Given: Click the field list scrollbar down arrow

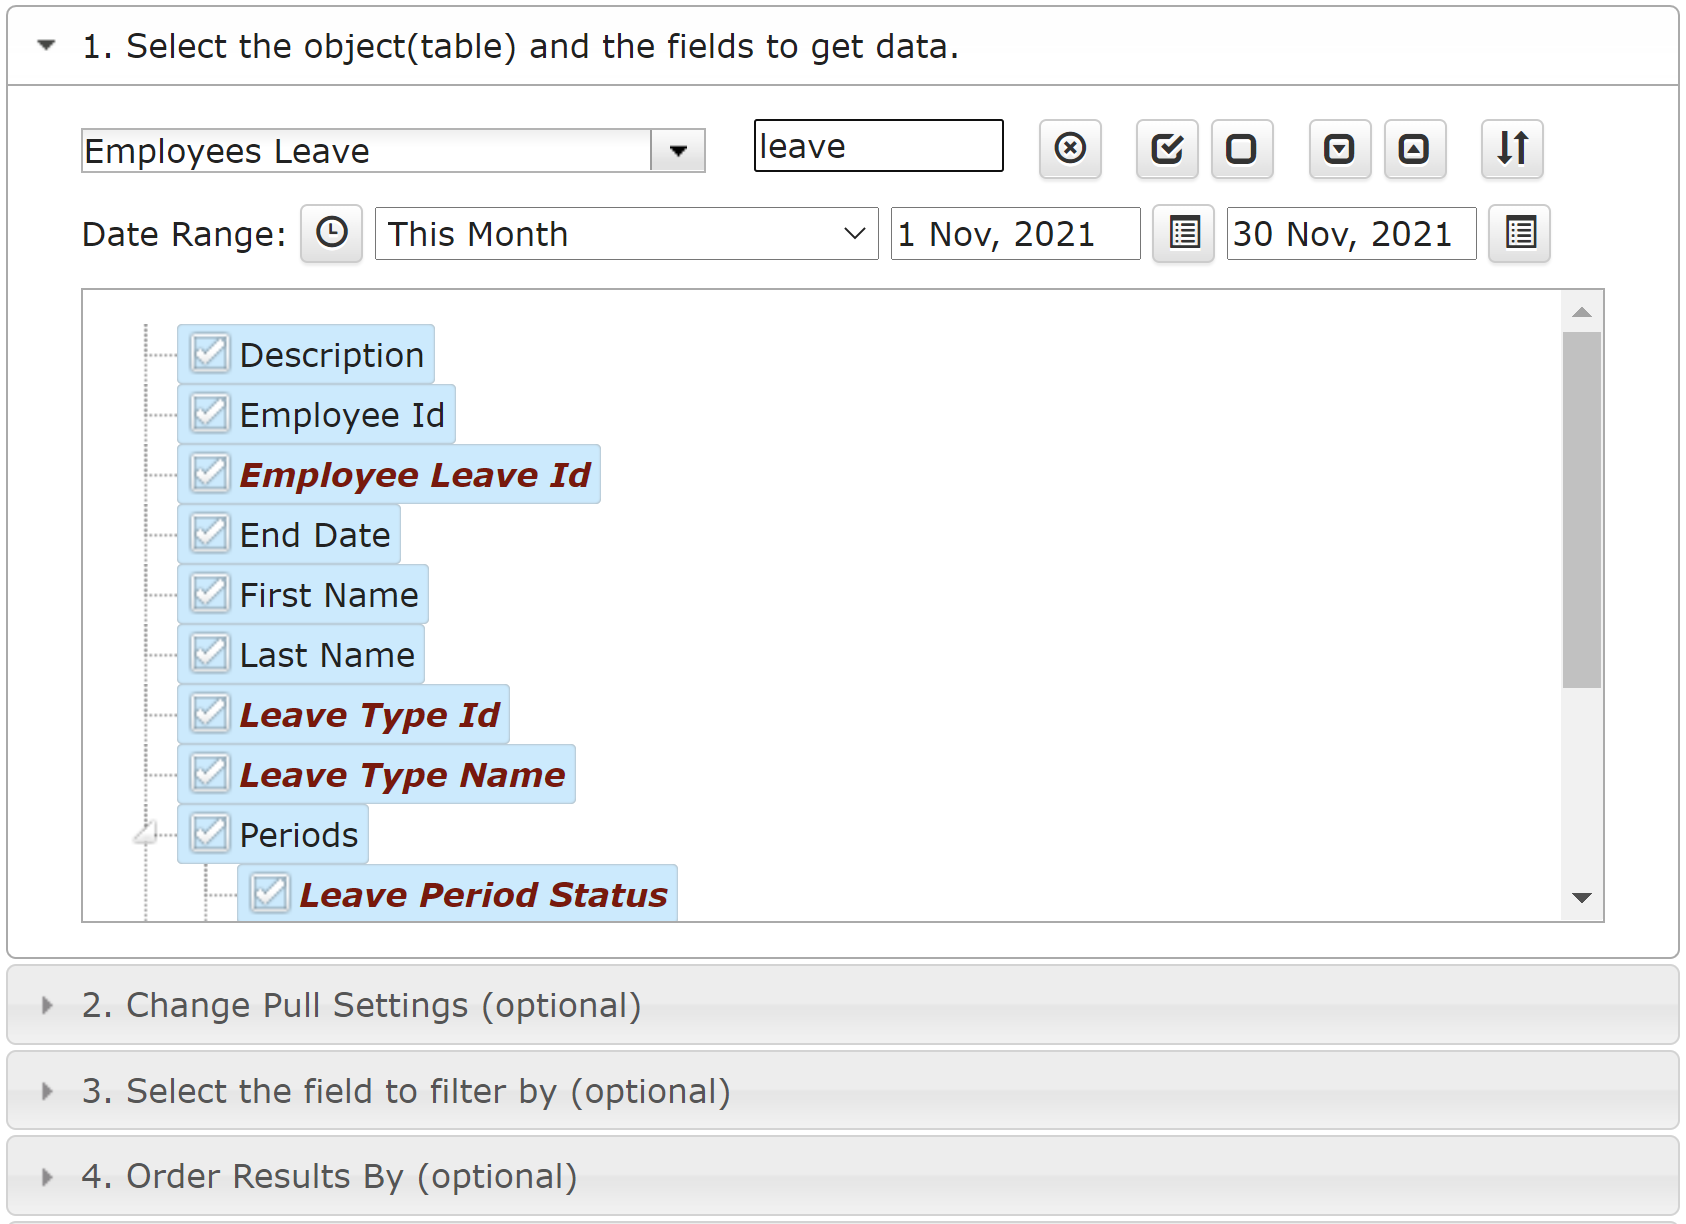Looking at the screenshot, I should [x=1582, y=898].
